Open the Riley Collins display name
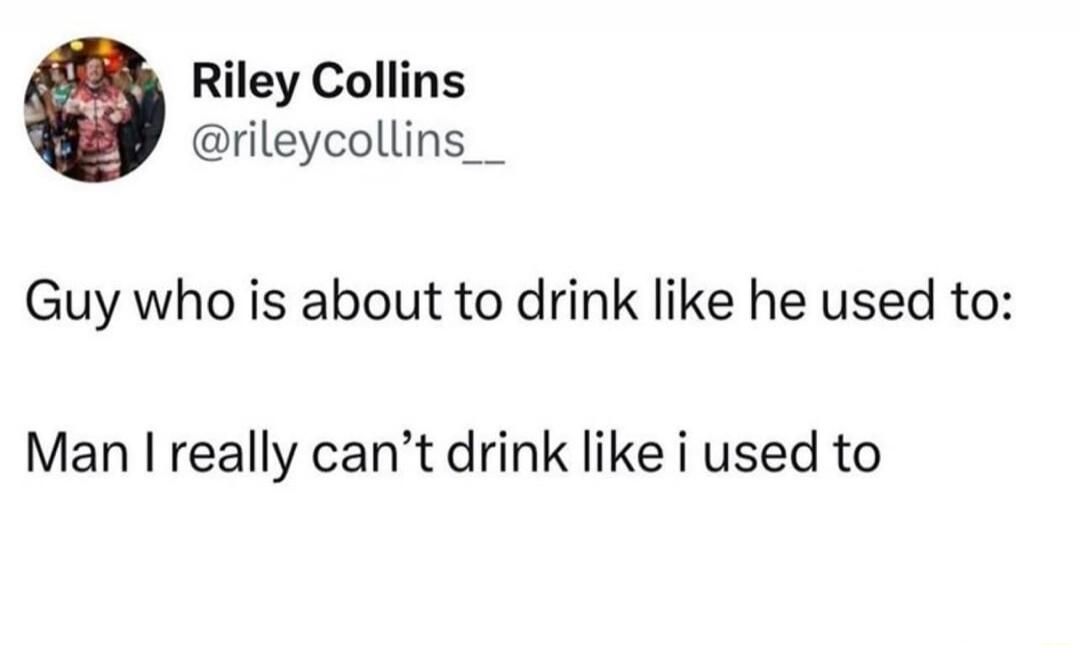 pyautogui.click(x=328, y=82)
